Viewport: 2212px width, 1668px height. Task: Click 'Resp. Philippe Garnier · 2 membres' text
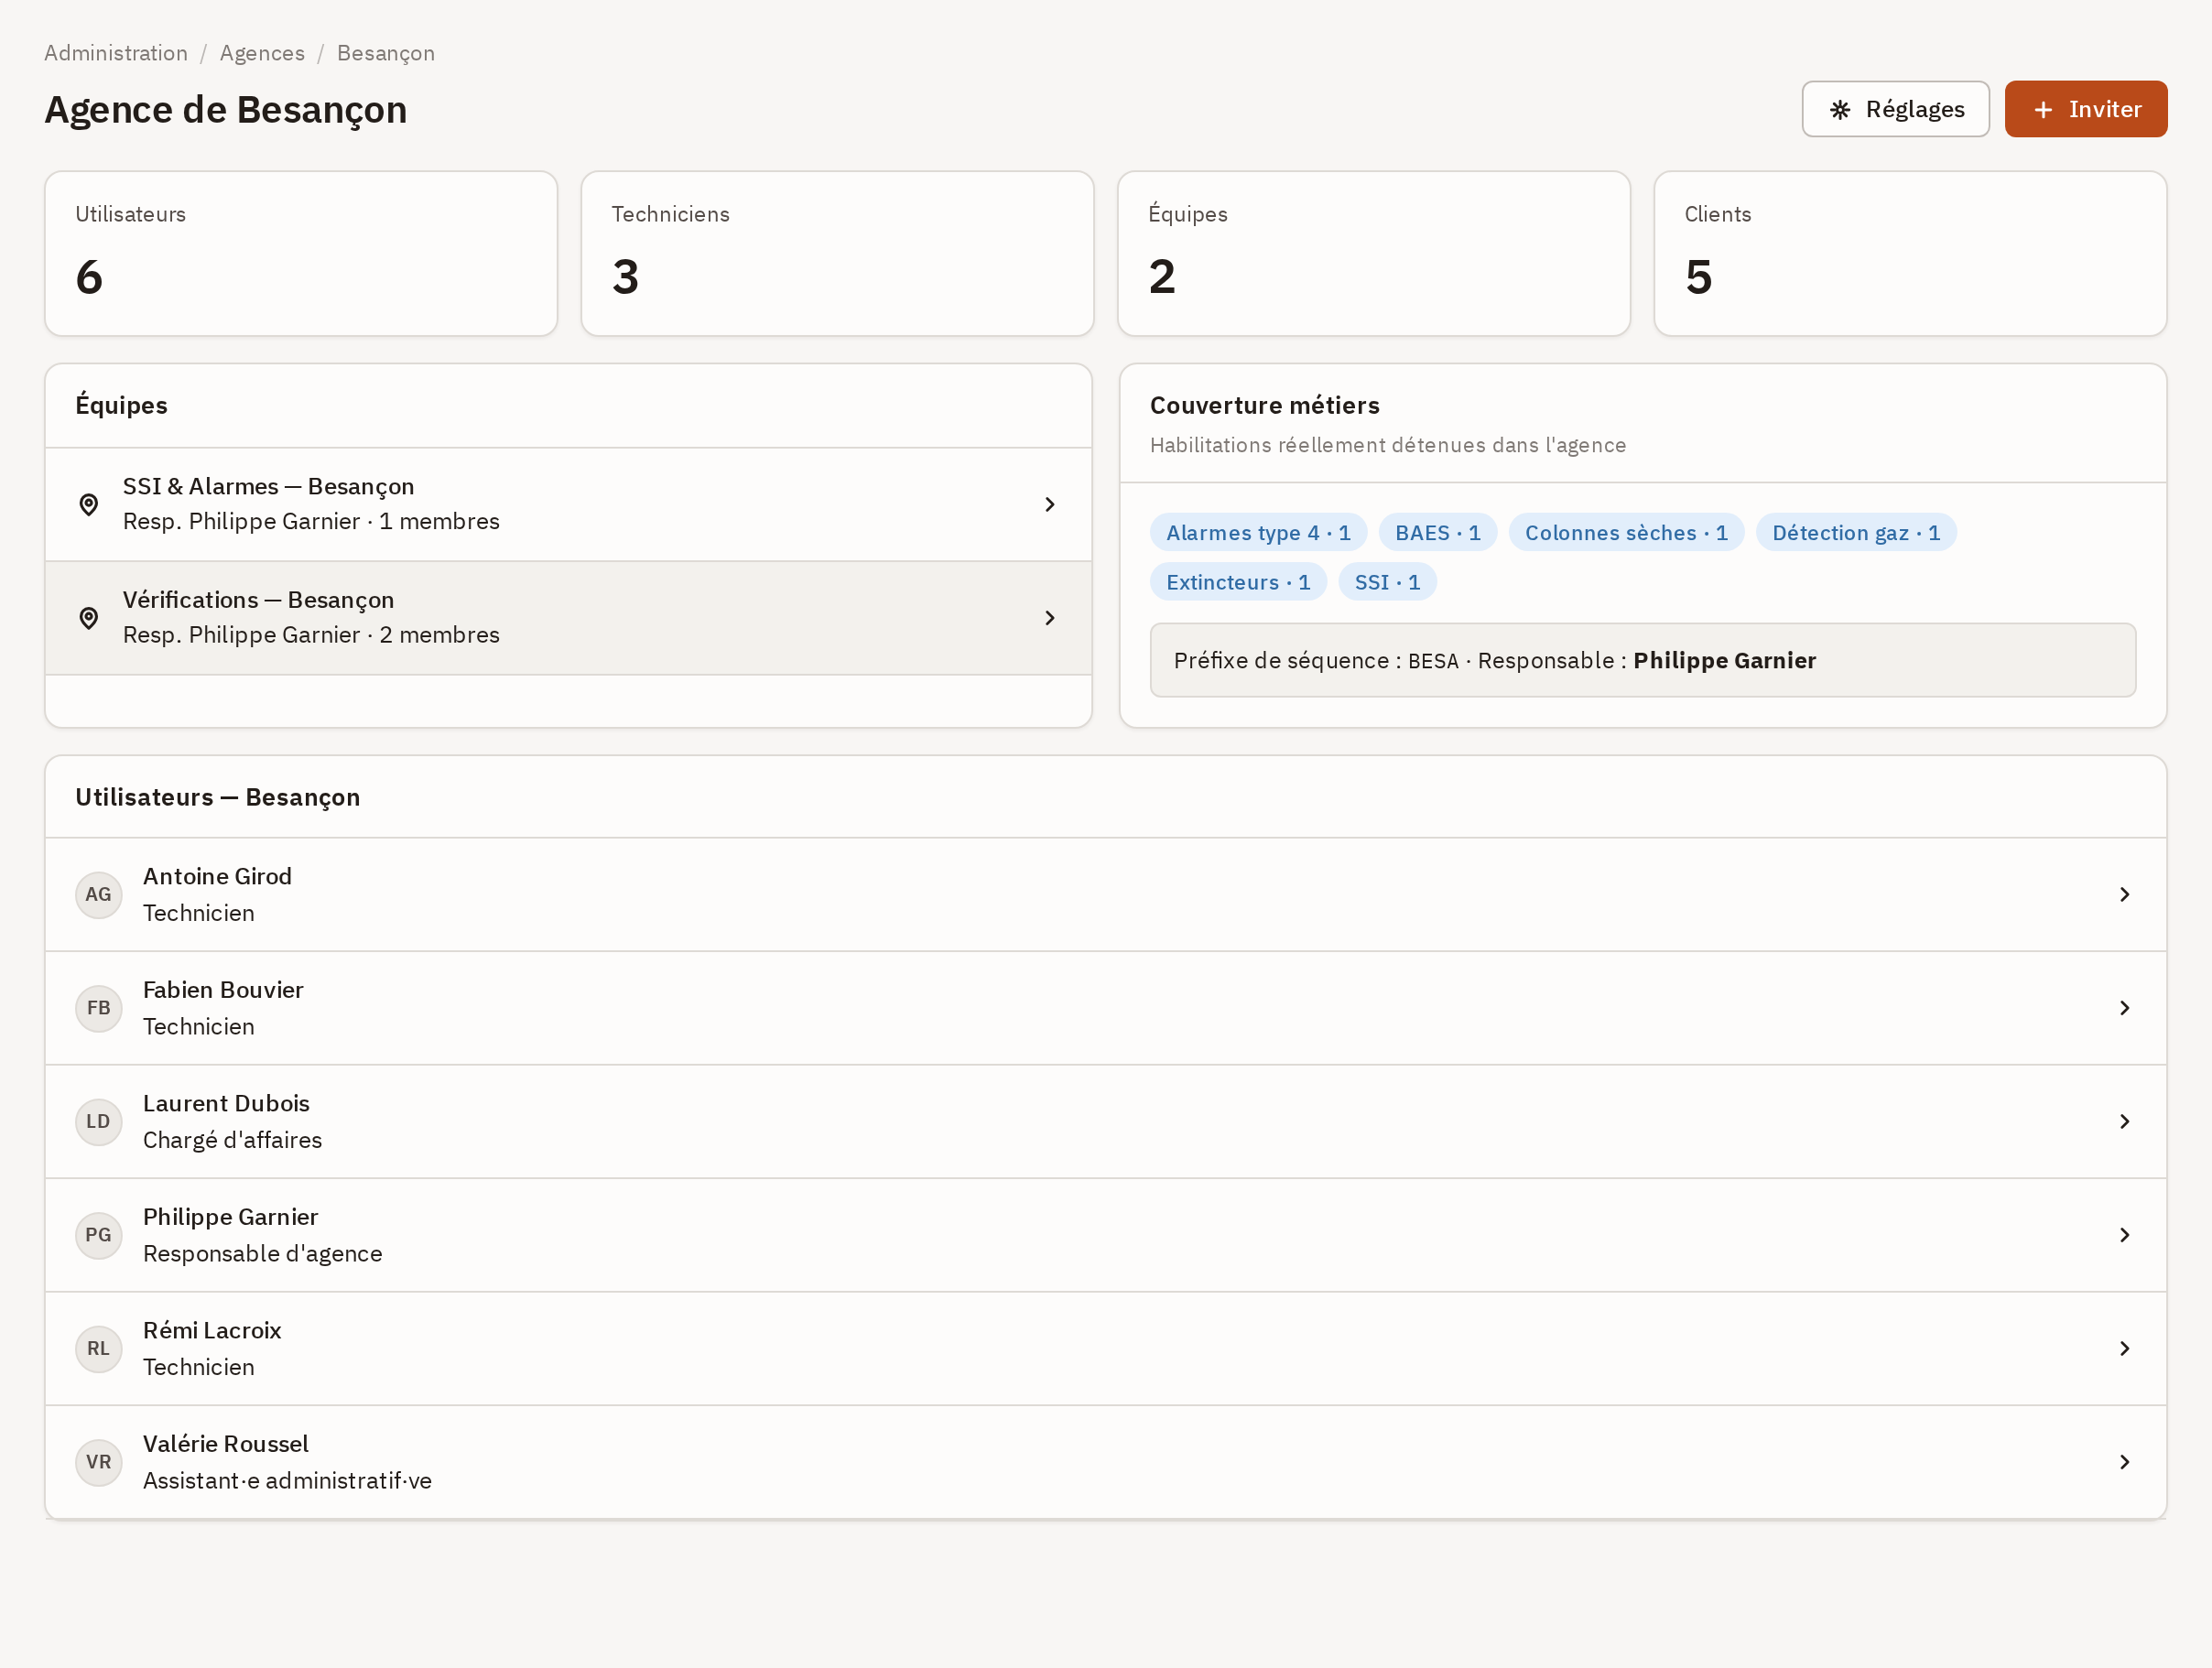311,635
